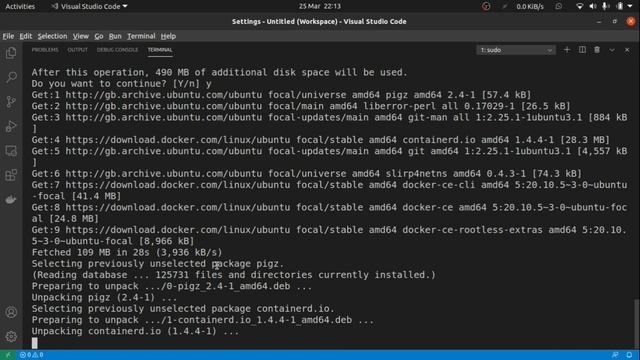This screenshot has width=640, height=360.
Task: Open the Terminal menu
Action: (141, 36)
